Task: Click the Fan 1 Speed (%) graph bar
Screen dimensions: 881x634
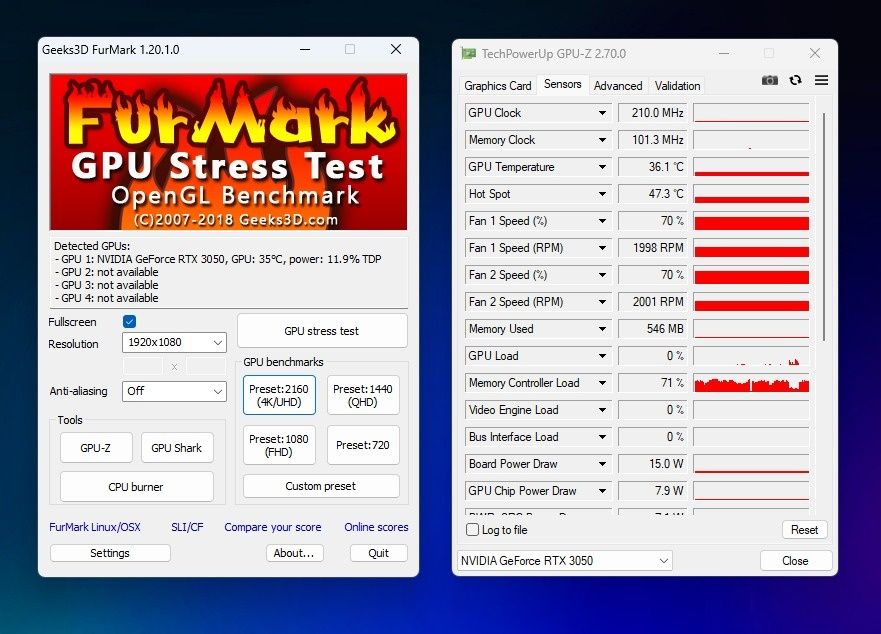Action: coord(752,221)
